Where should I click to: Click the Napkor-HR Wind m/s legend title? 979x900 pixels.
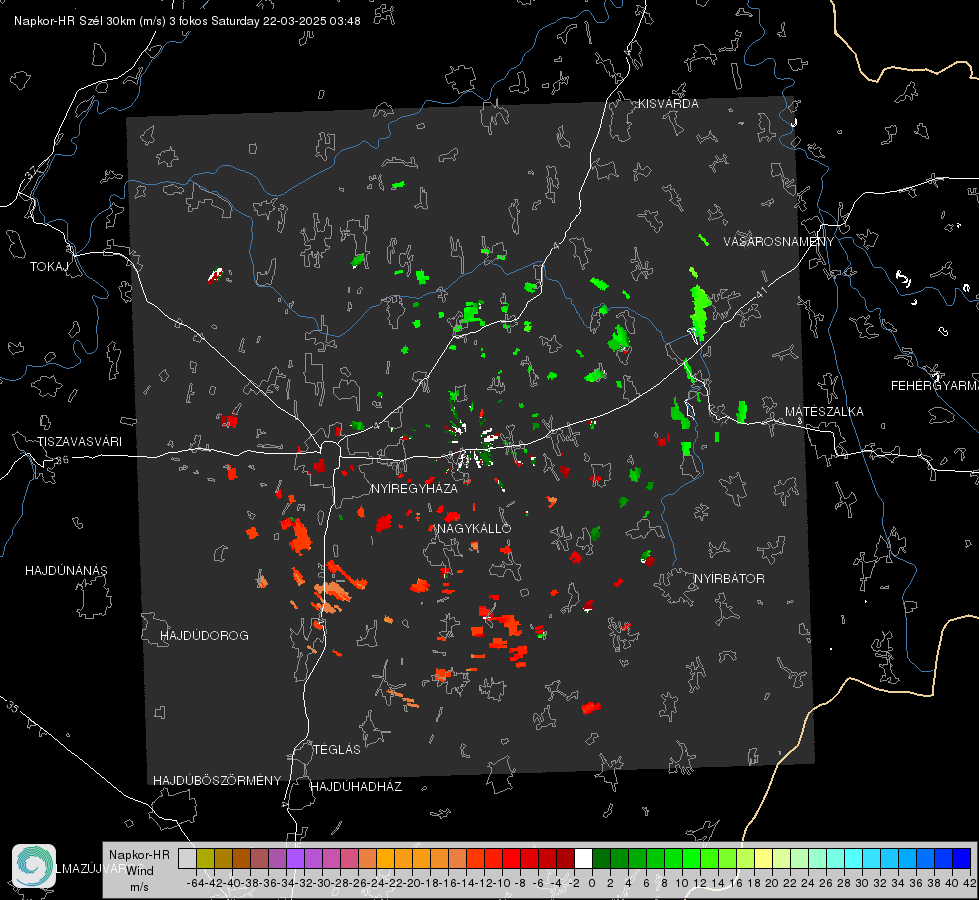(139, 870)
